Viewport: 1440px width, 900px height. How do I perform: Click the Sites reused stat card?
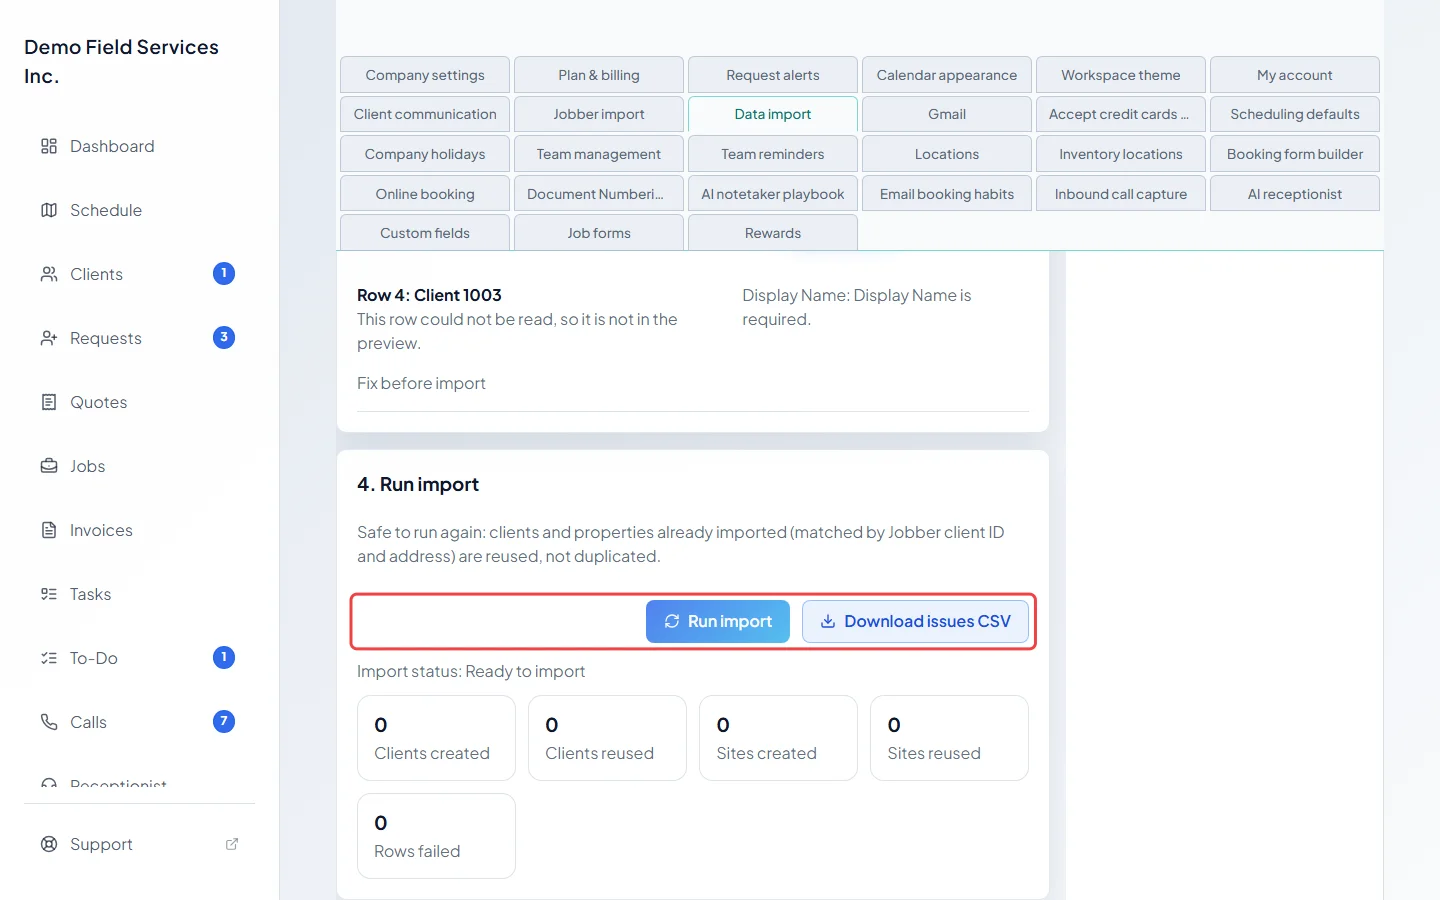pyautogui.click(x=949, y=738)
